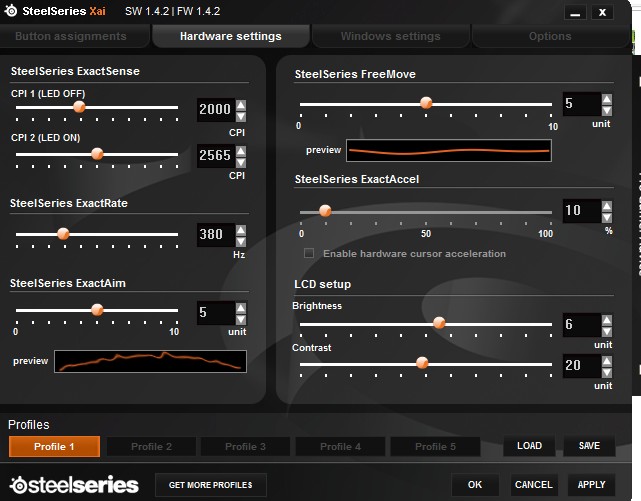Raise ExactRate Hz with up arrow
This screenshot has width=641, height=501.
coord(241,230)
